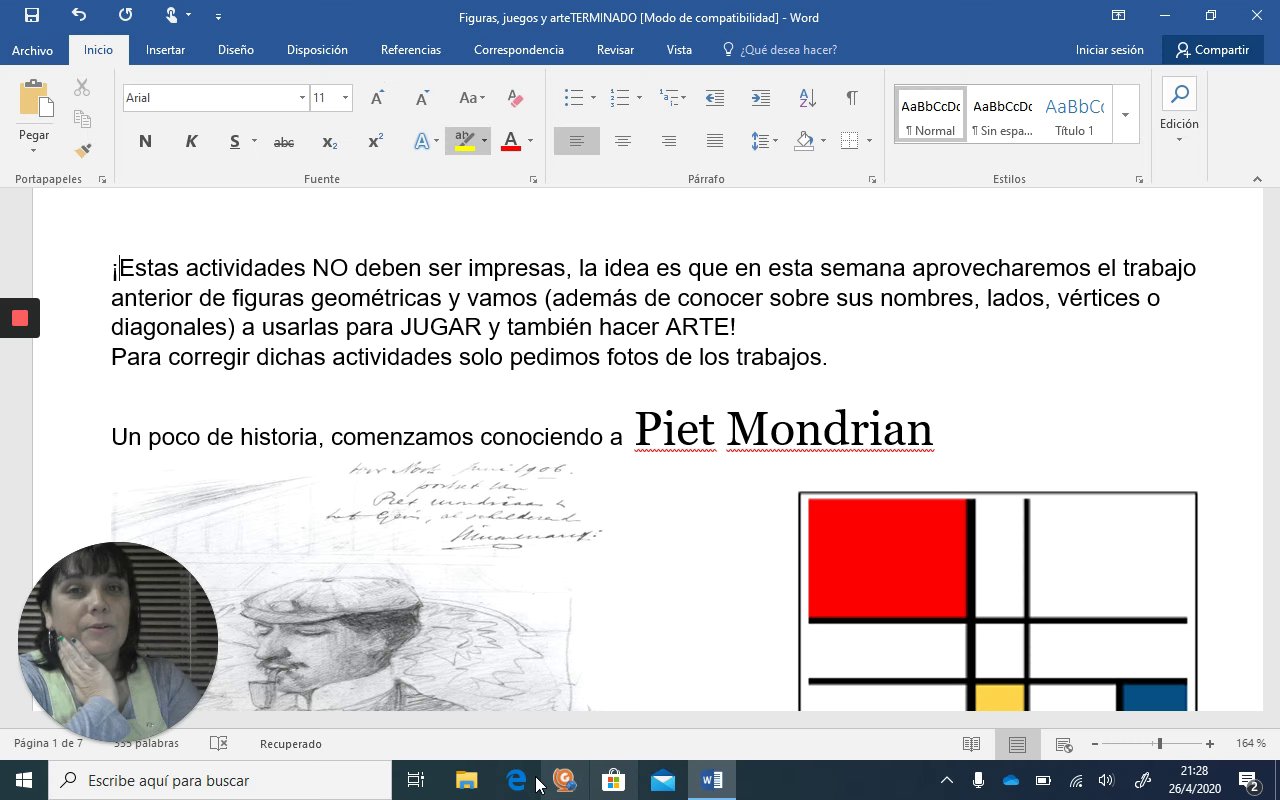The image size is (1280, 800).
Task: Open the multilevel list button
Action: tap(668, 98)
